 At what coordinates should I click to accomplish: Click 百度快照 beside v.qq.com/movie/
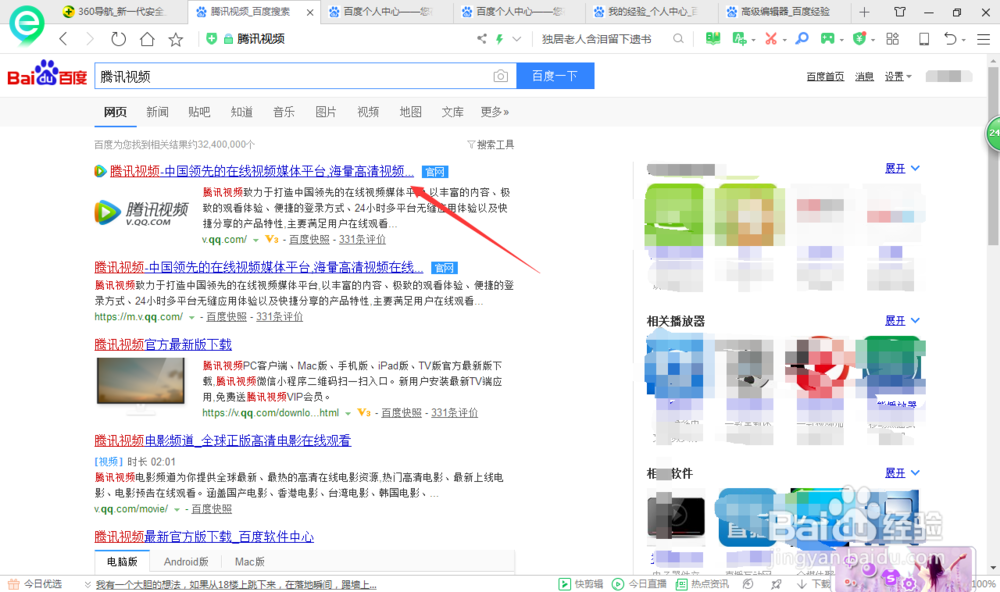tap(212, 509)
